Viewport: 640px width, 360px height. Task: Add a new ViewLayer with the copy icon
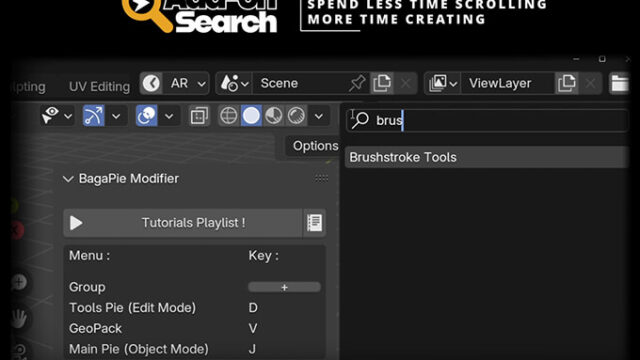click(567, 83)
